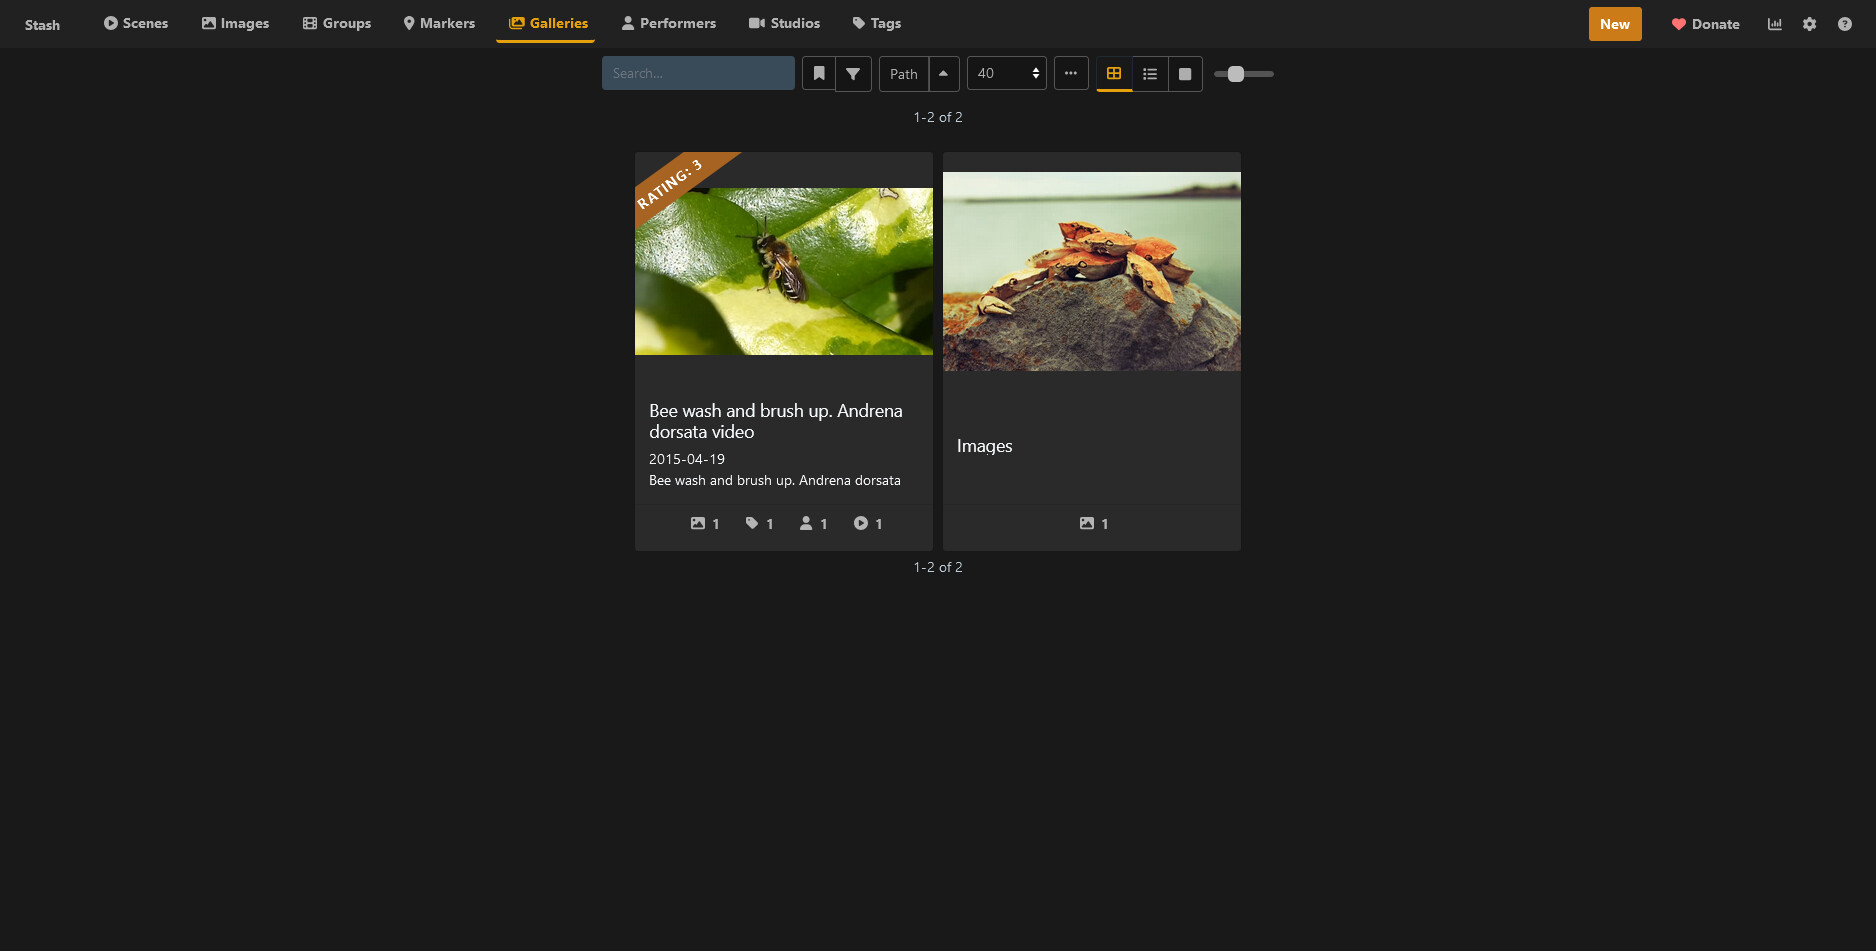
Task: Switch to wall view mode
Action: [x=1185, y=73]
